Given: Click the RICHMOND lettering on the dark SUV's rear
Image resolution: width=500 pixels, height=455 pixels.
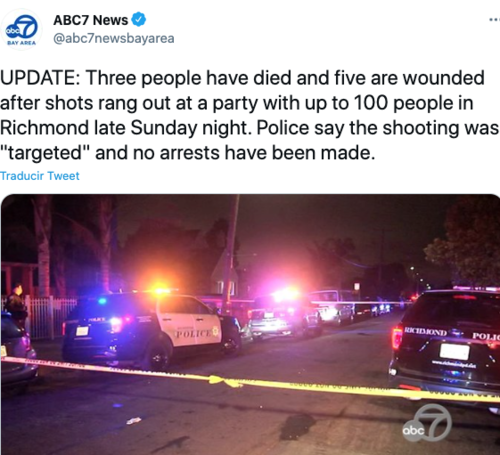Looking at the screenshot, I should pos(425,332).
